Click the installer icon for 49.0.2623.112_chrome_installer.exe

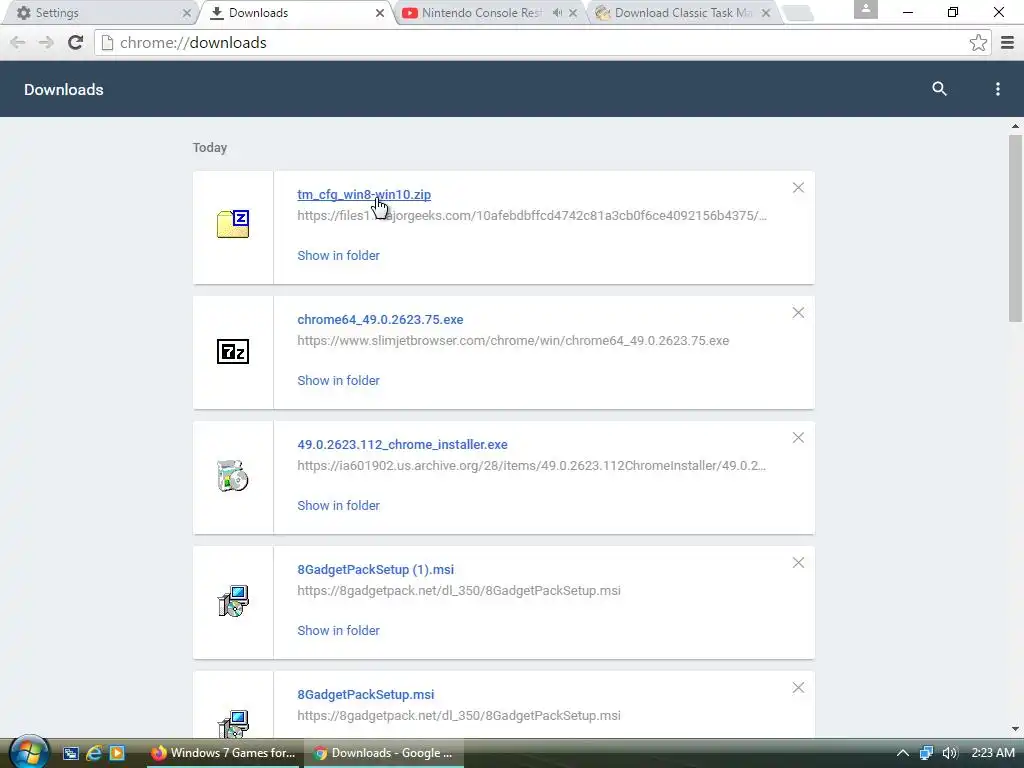click(x=233, y=475)
